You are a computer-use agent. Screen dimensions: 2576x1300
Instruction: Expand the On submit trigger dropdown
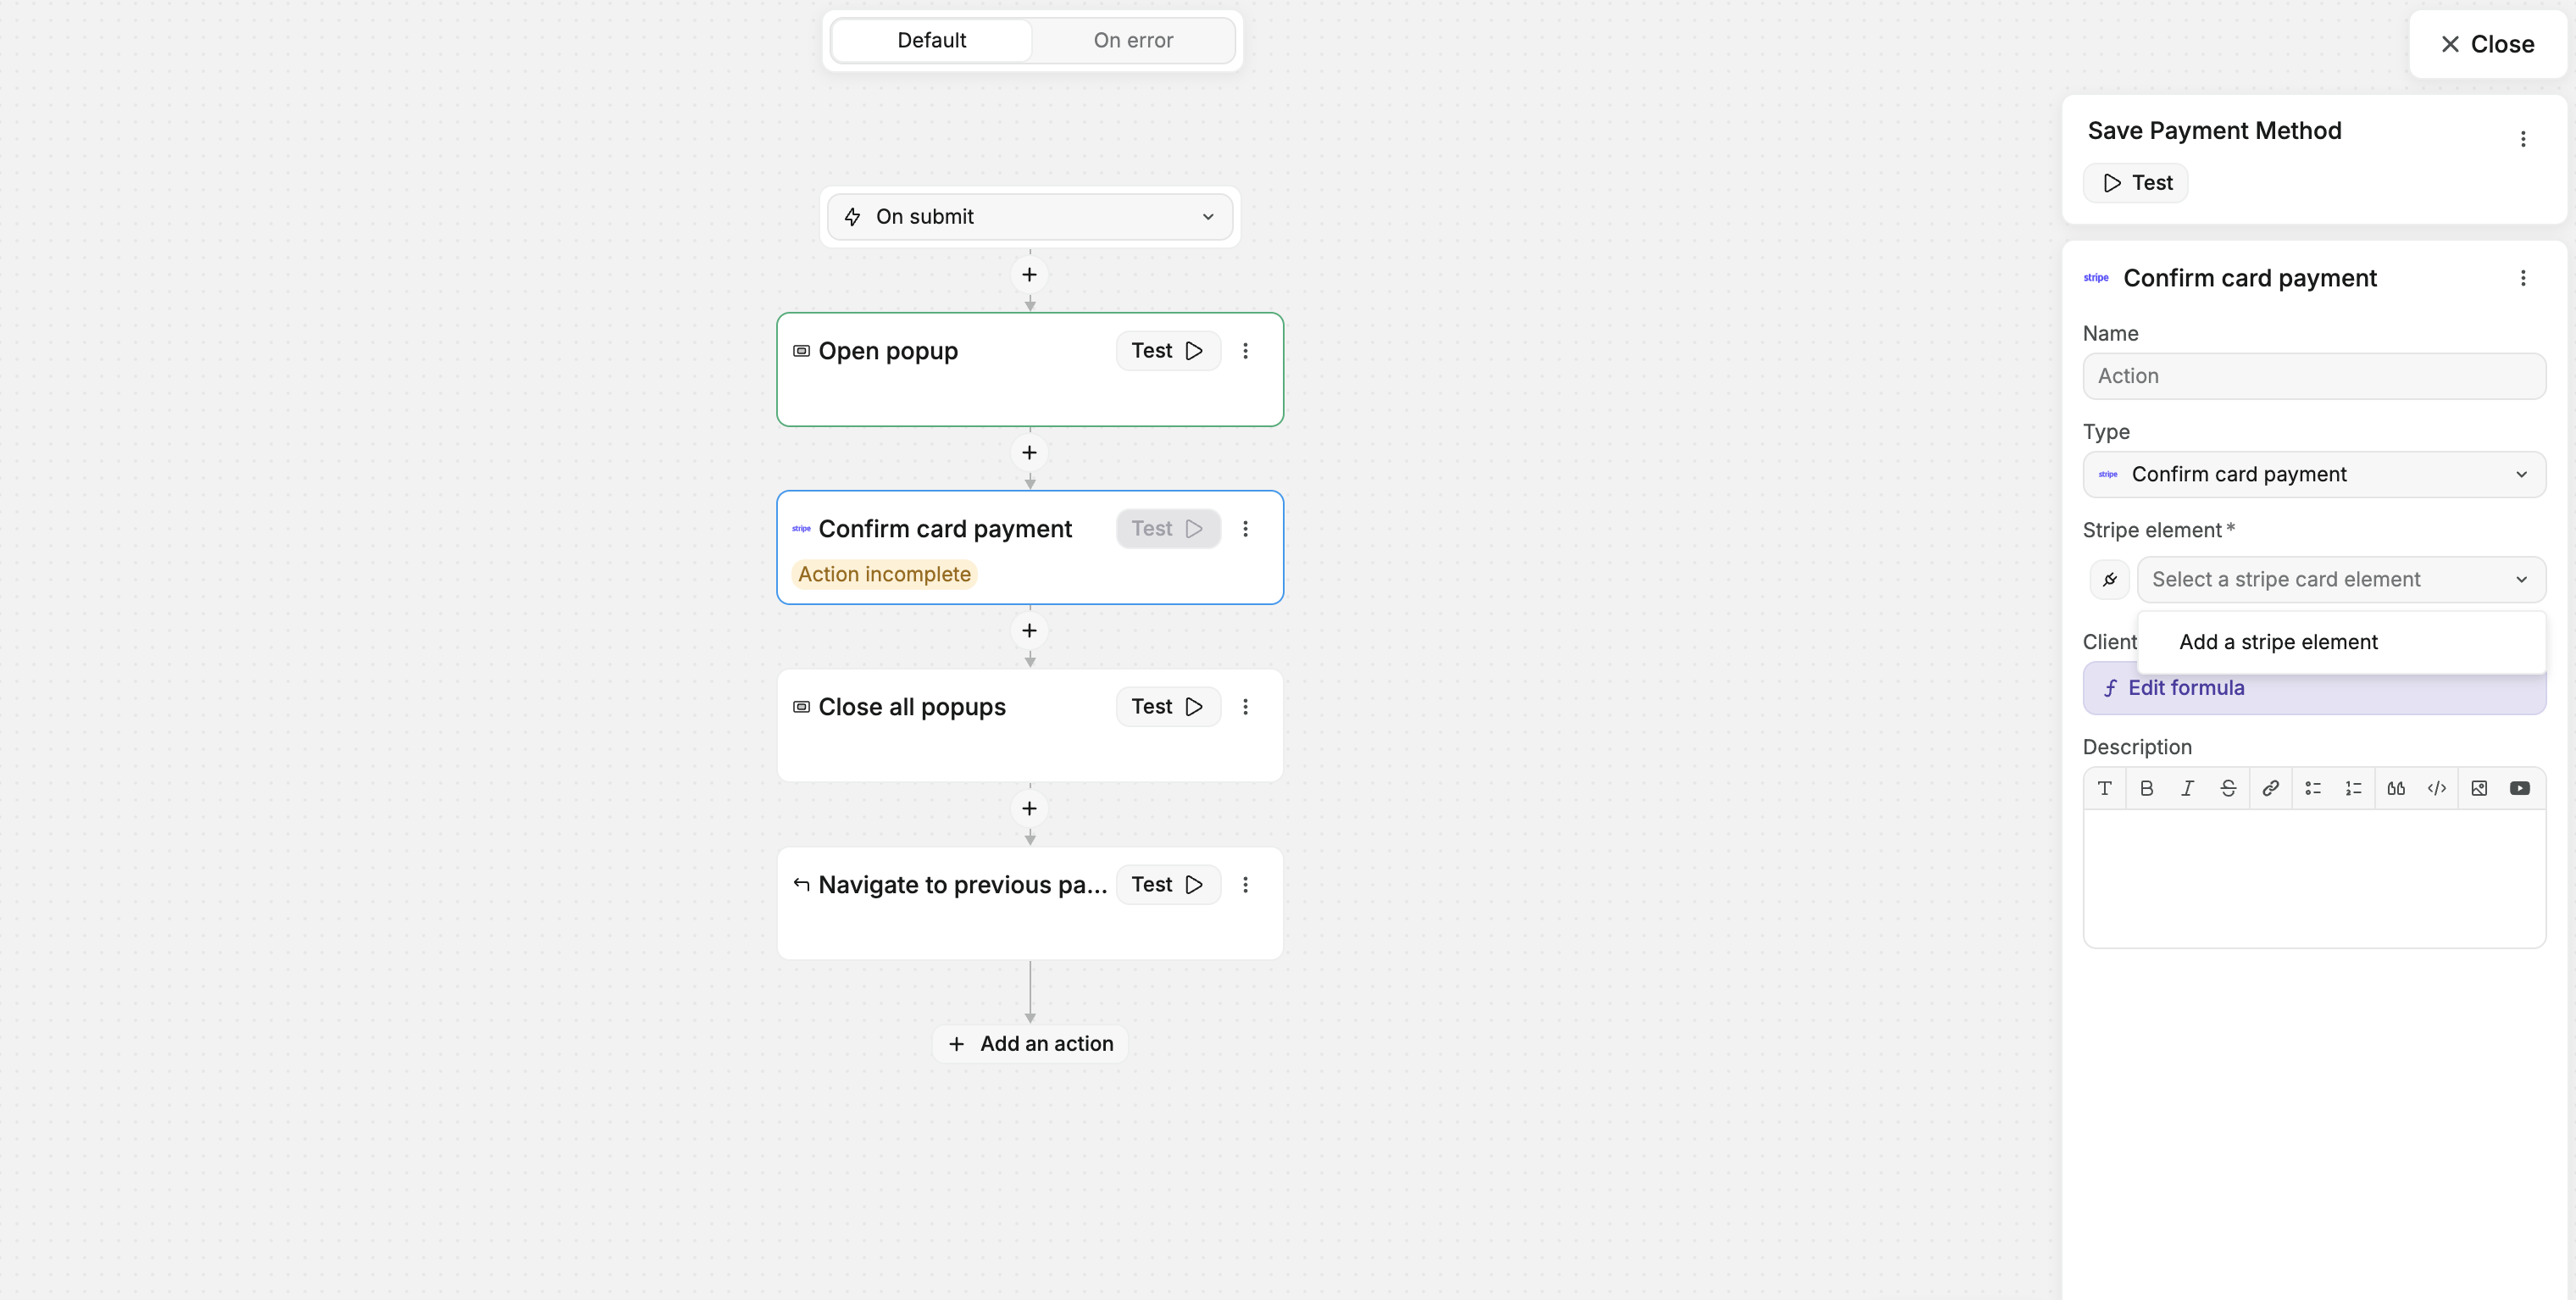(1030, 217)
